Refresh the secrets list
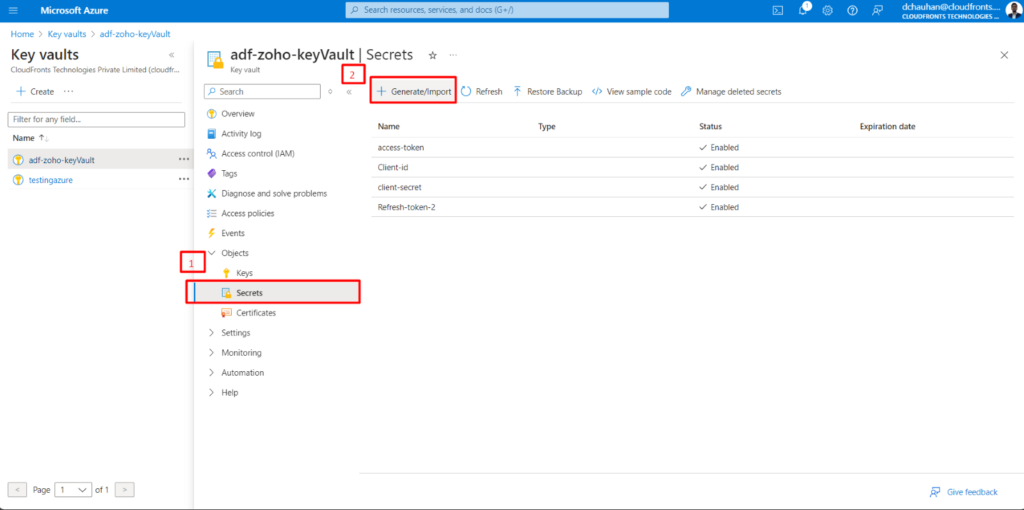Viewport: 1024px width, 510px height. (482, 91)
